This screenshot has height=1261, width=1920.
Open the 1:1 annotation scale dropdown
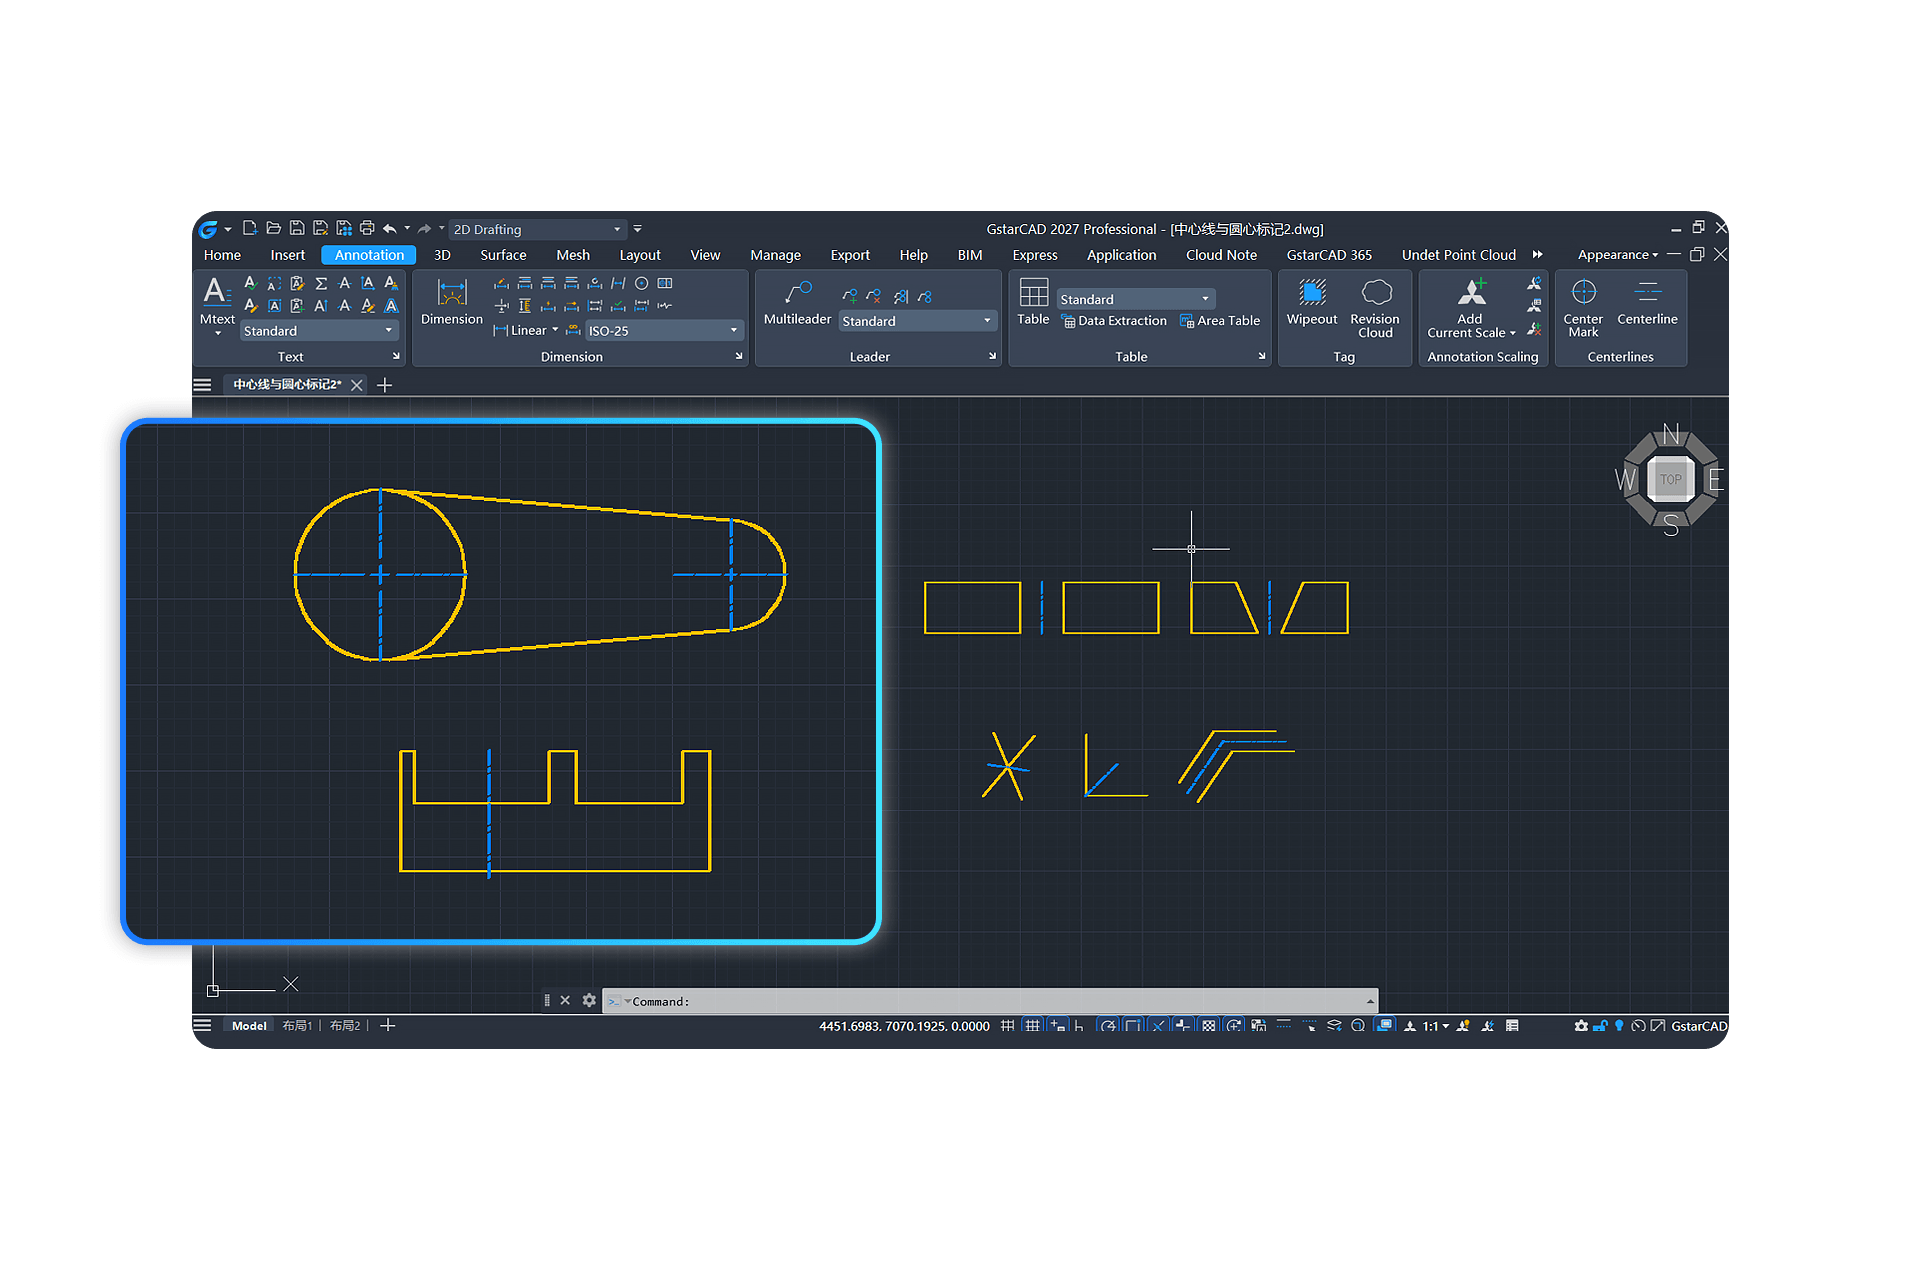click(x=1436, y=1026)
